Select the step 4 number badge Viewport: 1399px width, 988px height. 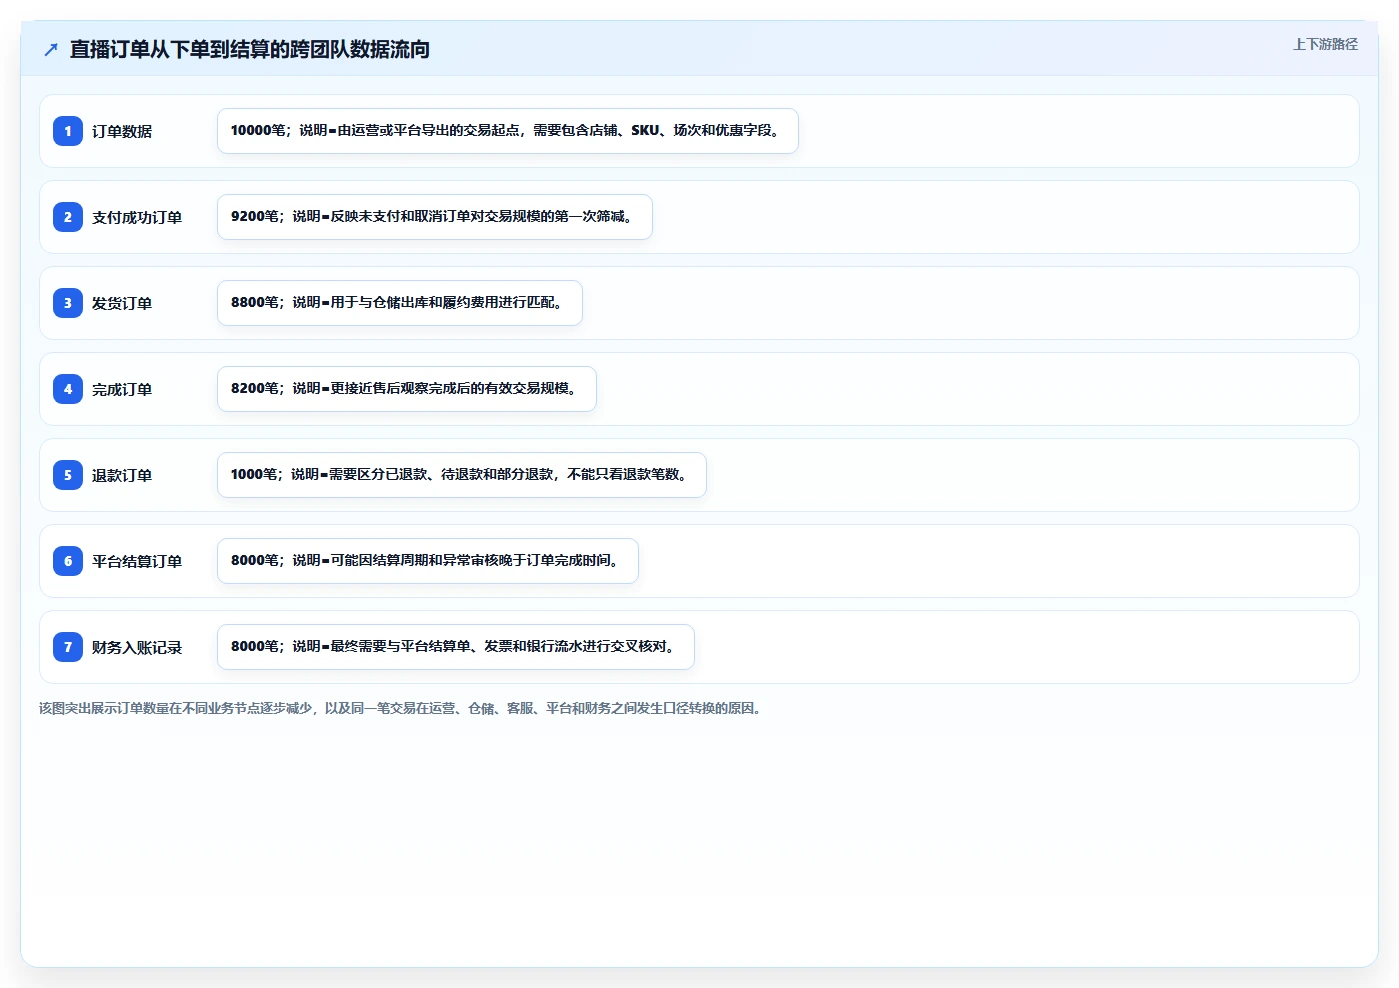coord(68,389)
